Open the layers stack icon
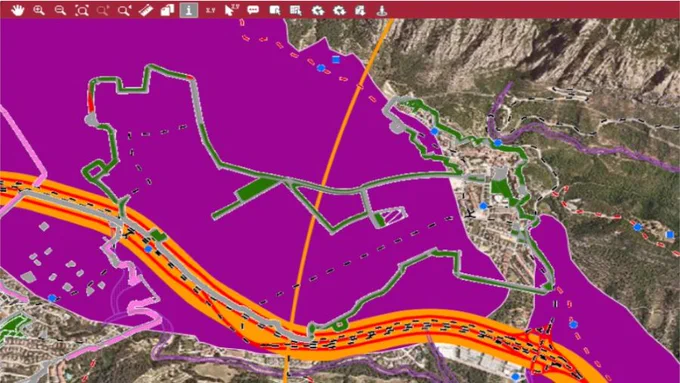This screenshot has width=680, height=383. [x=167, y=10]
